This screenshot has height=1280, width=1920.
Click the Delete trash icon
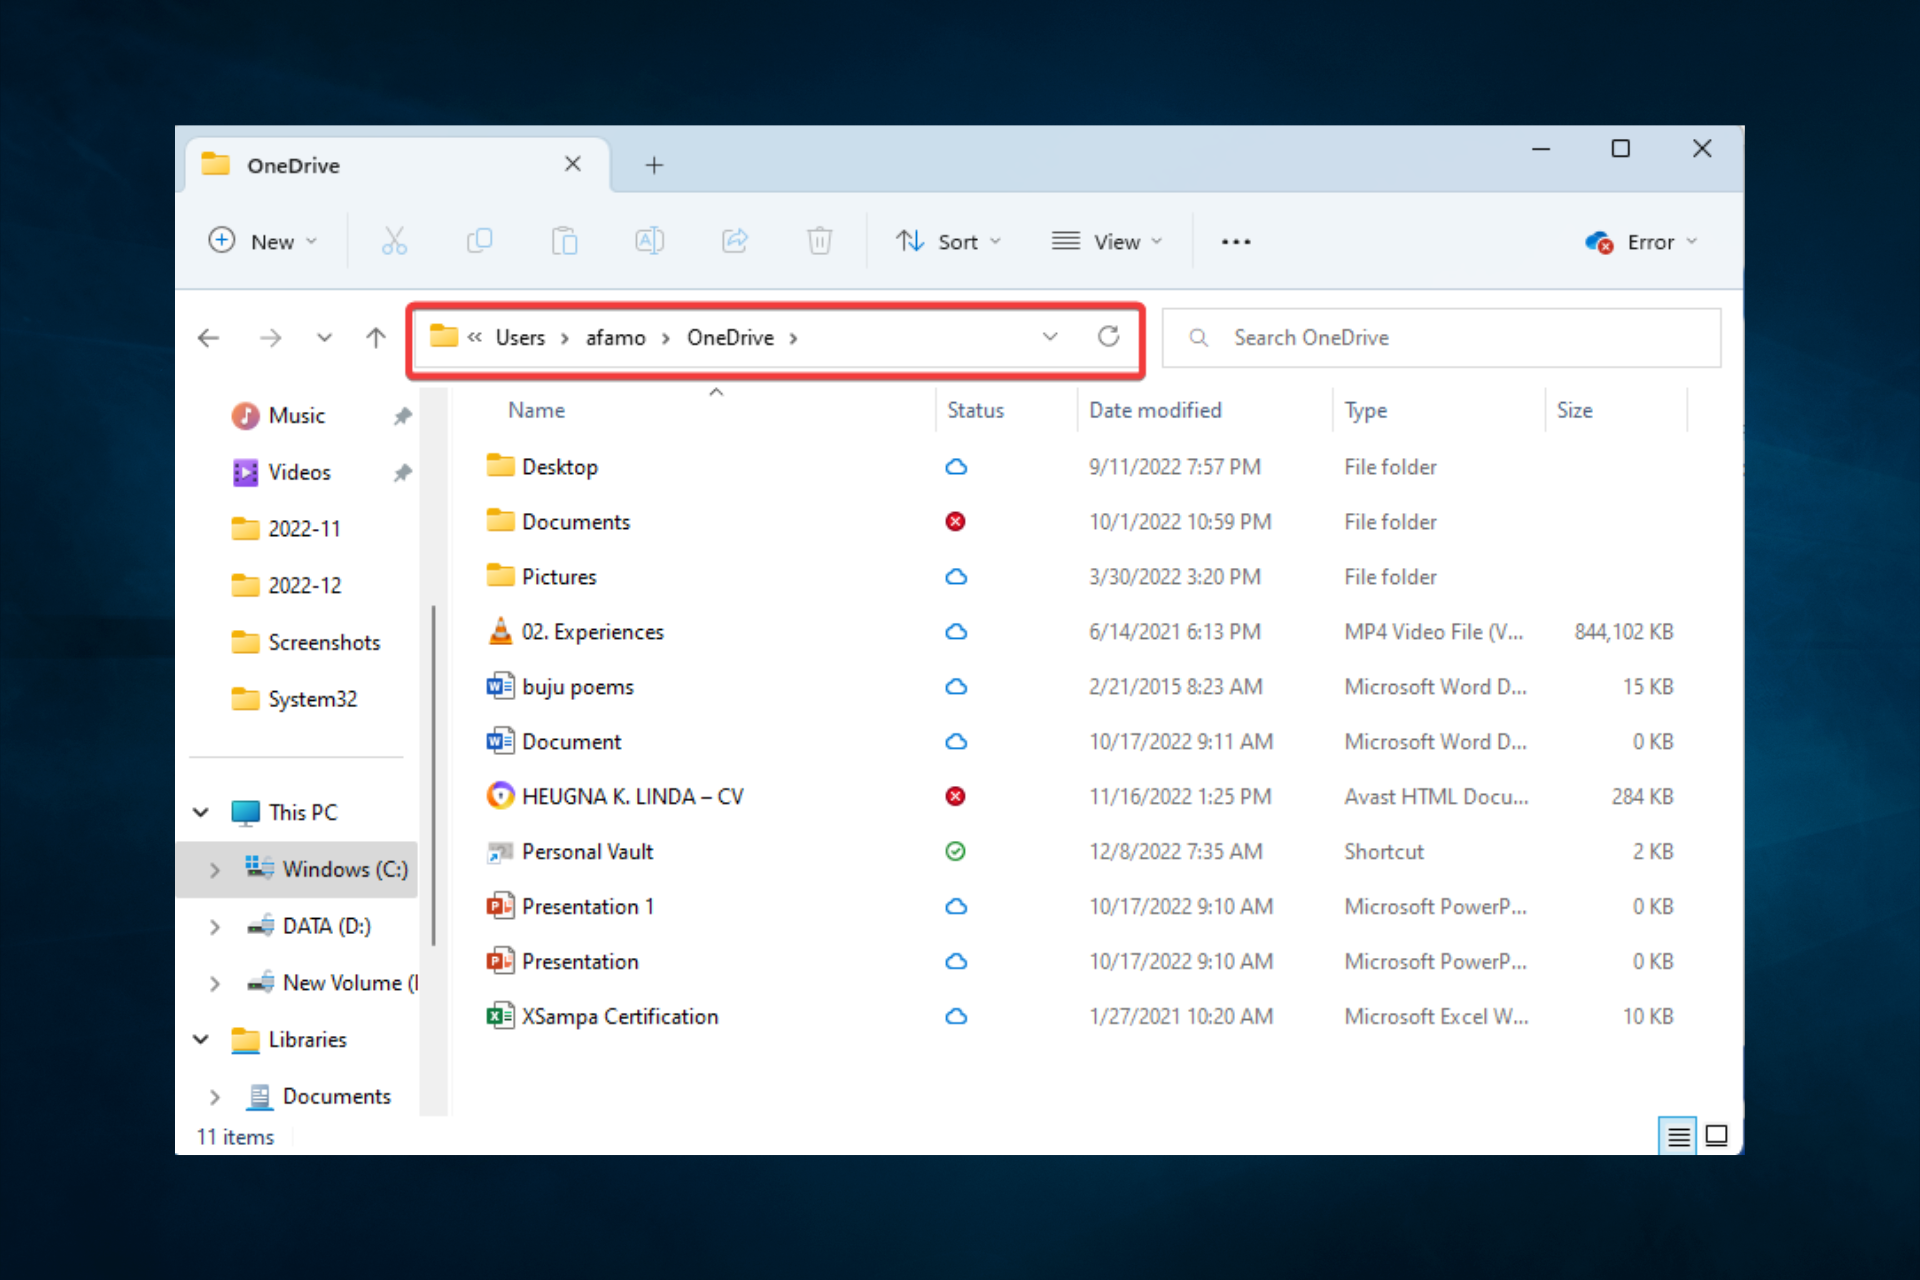point(819,241)
